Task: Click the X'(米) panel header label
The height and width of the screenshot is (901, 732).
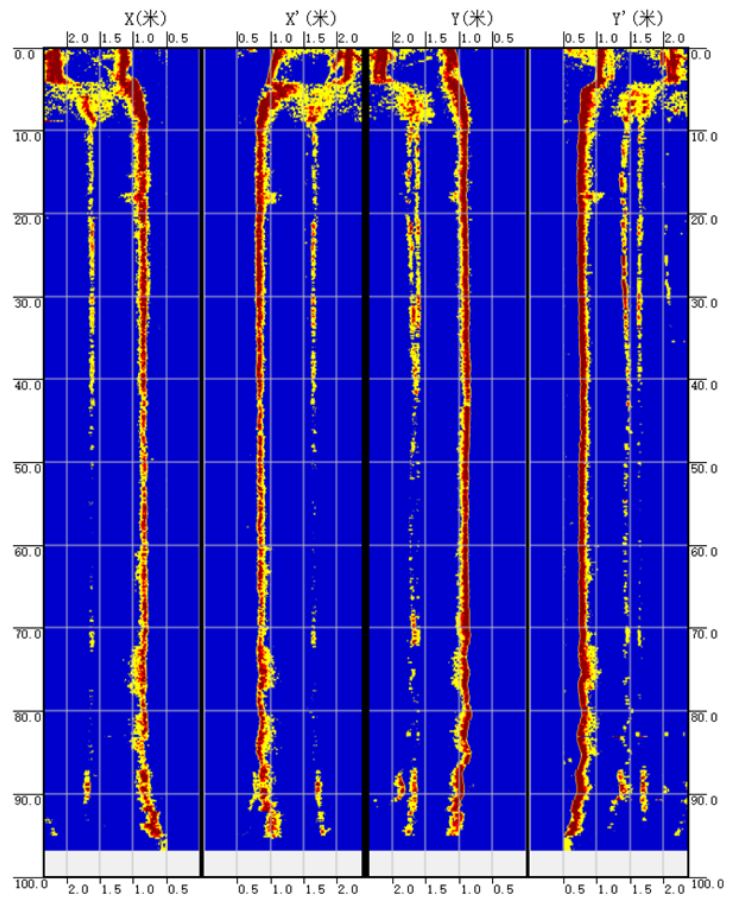Action: (312, 18)
